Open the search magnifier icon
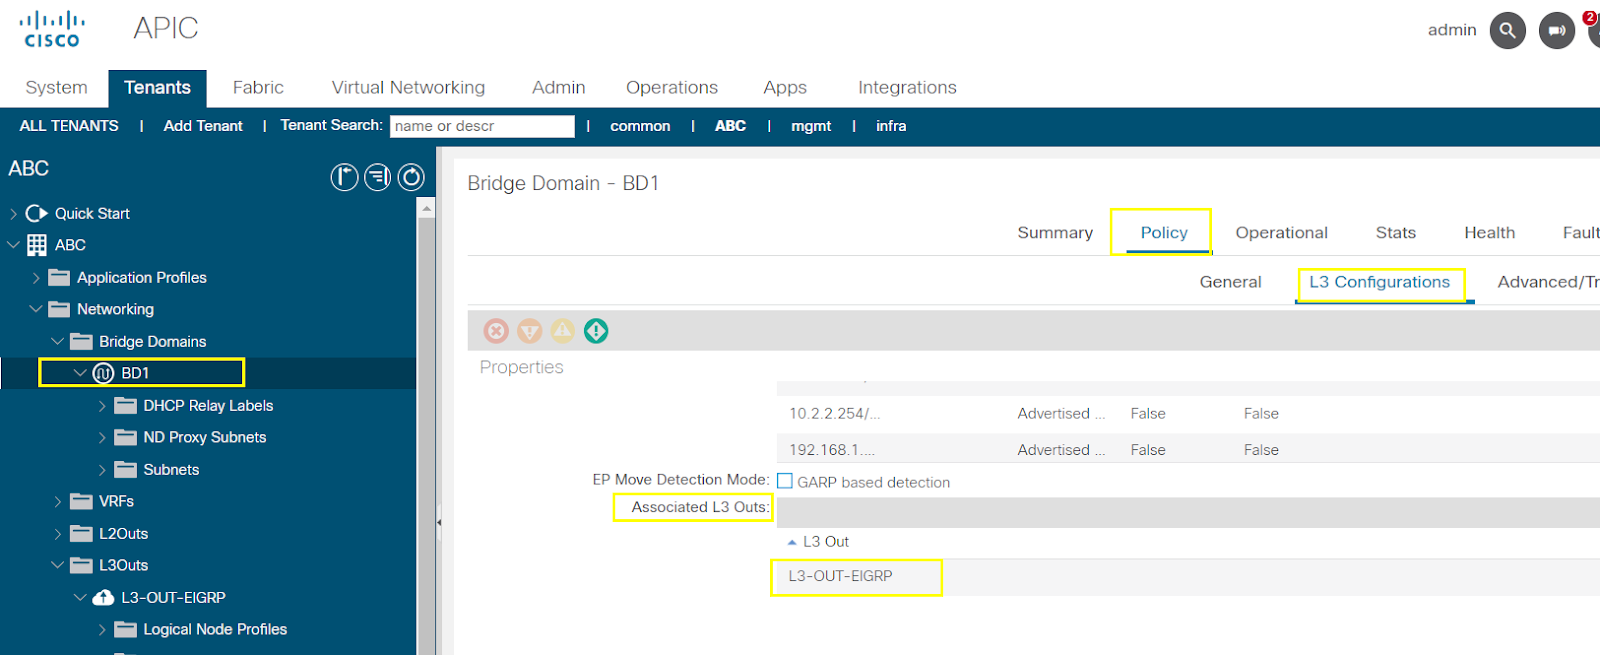 click(1507, 31)
